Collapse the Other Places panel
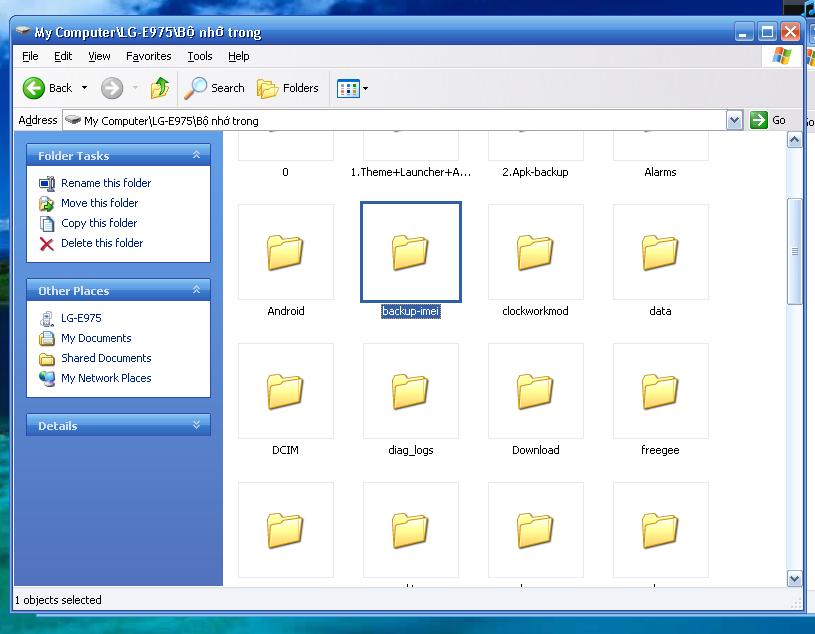This screenshot has width=815, height=634. point(196,290)
